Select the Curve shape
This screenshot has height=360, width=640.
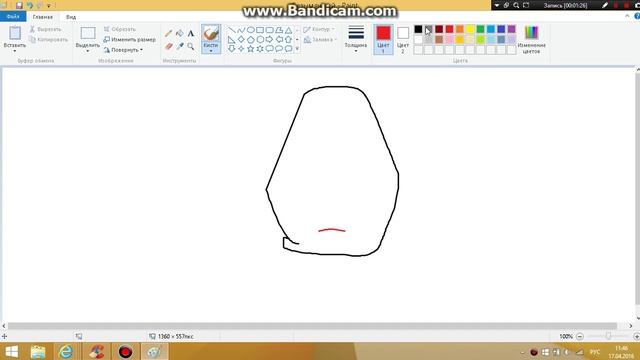[241, 30]
